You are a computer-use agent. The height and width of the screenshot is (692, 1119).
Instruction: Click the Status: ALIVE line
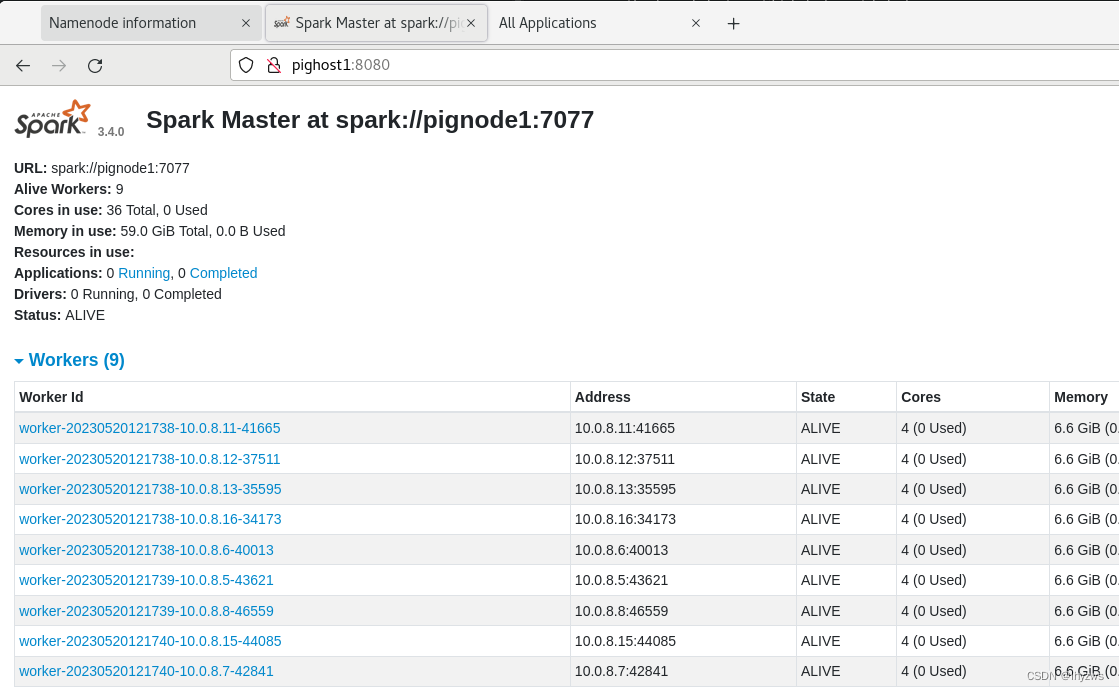tap(59, 315)
